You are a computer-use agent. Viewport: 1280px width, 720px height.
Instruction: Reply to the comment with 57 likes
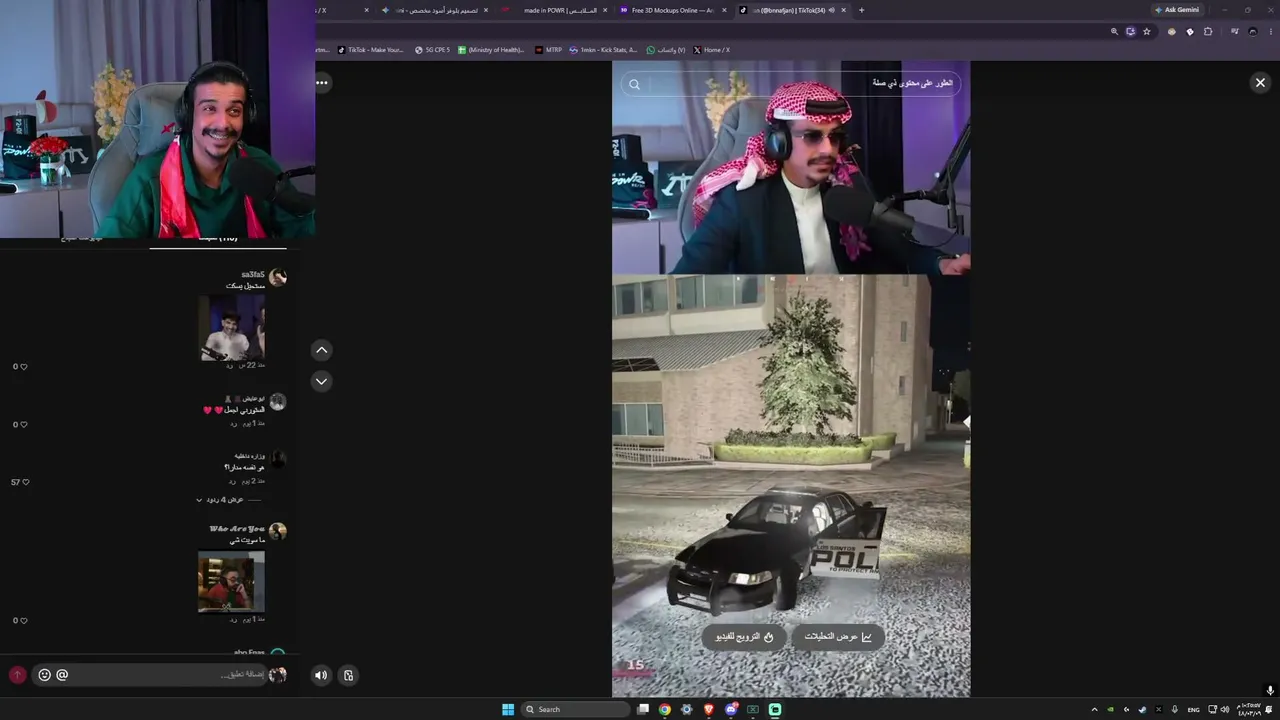[x=233, y=481]
